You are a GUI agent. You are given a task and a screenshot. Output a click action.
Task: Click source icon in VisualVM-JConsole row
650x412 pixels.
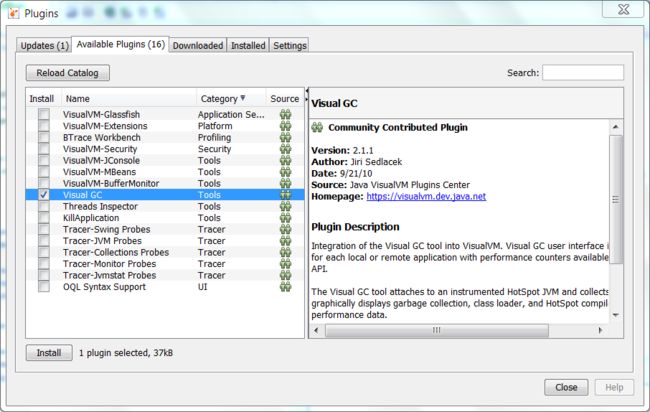point(285,160)
